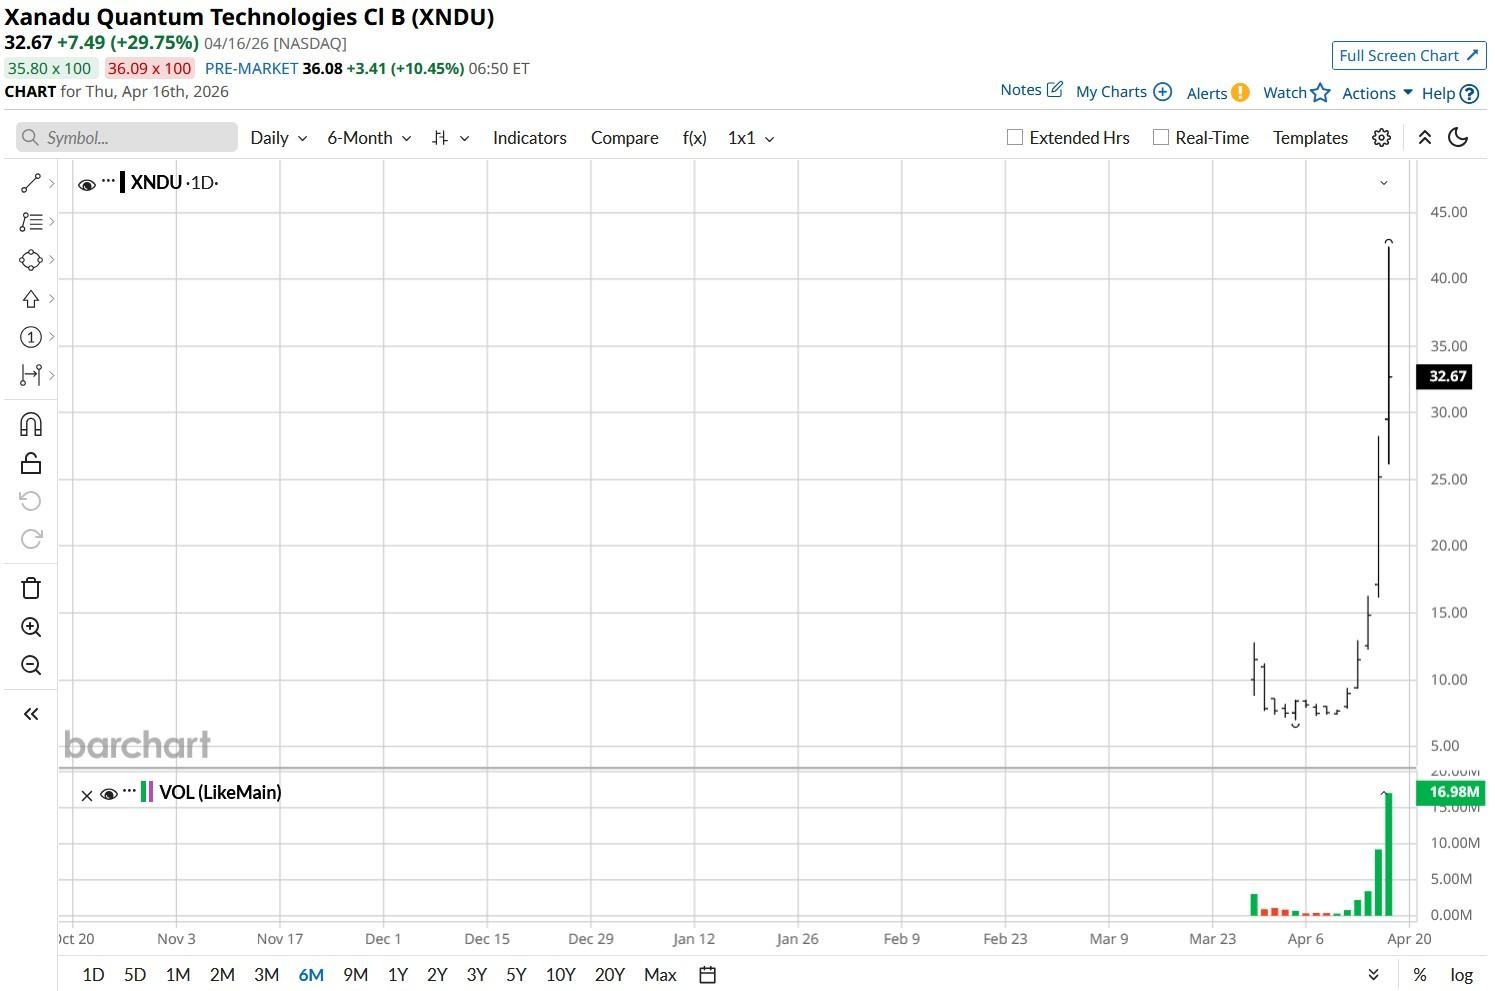This screenshot has width=1495, height=991.
Task: Click the 16.98M volume axis label
Action: pyautogui.click(x=1451, y=793)
